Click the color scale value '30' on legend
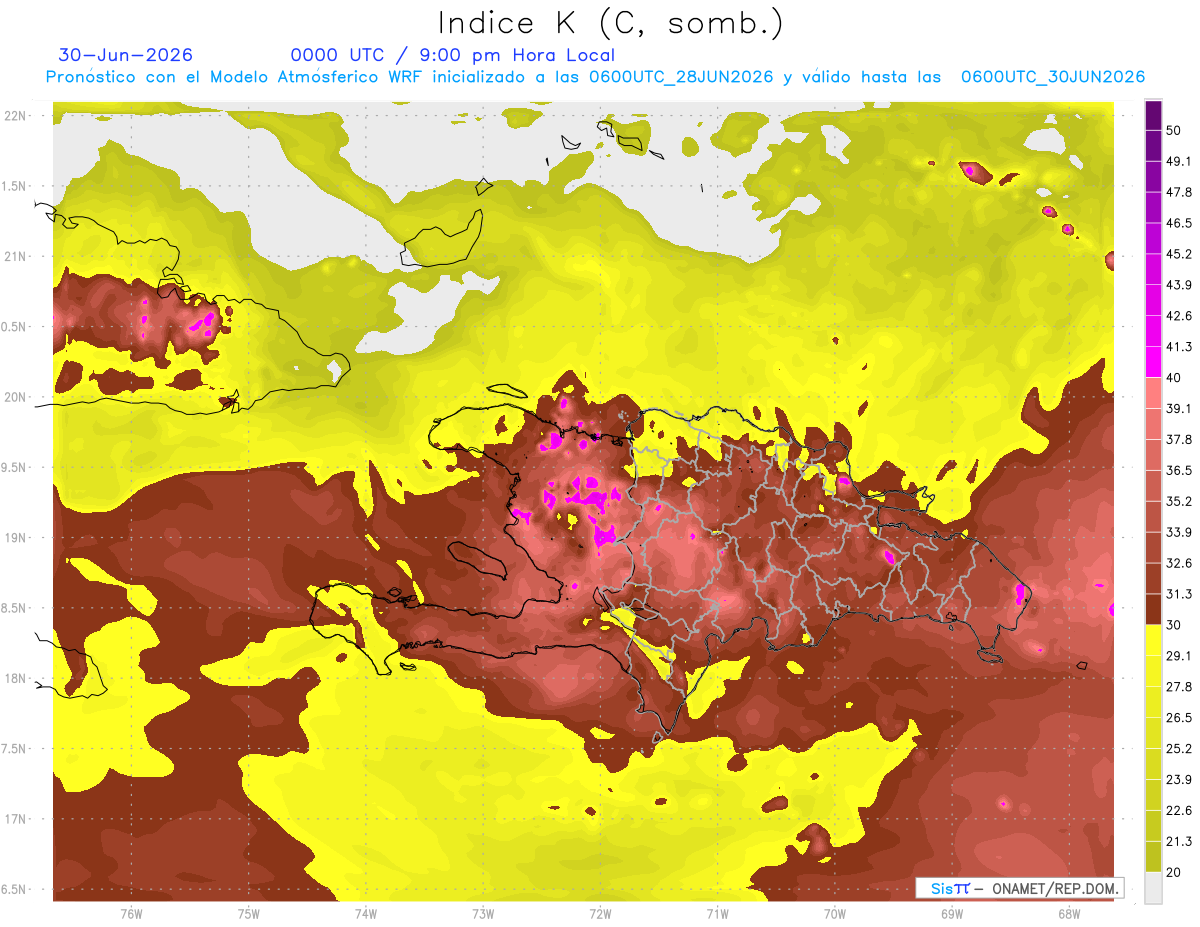Screen dimensions: 1200x927 1175,625
